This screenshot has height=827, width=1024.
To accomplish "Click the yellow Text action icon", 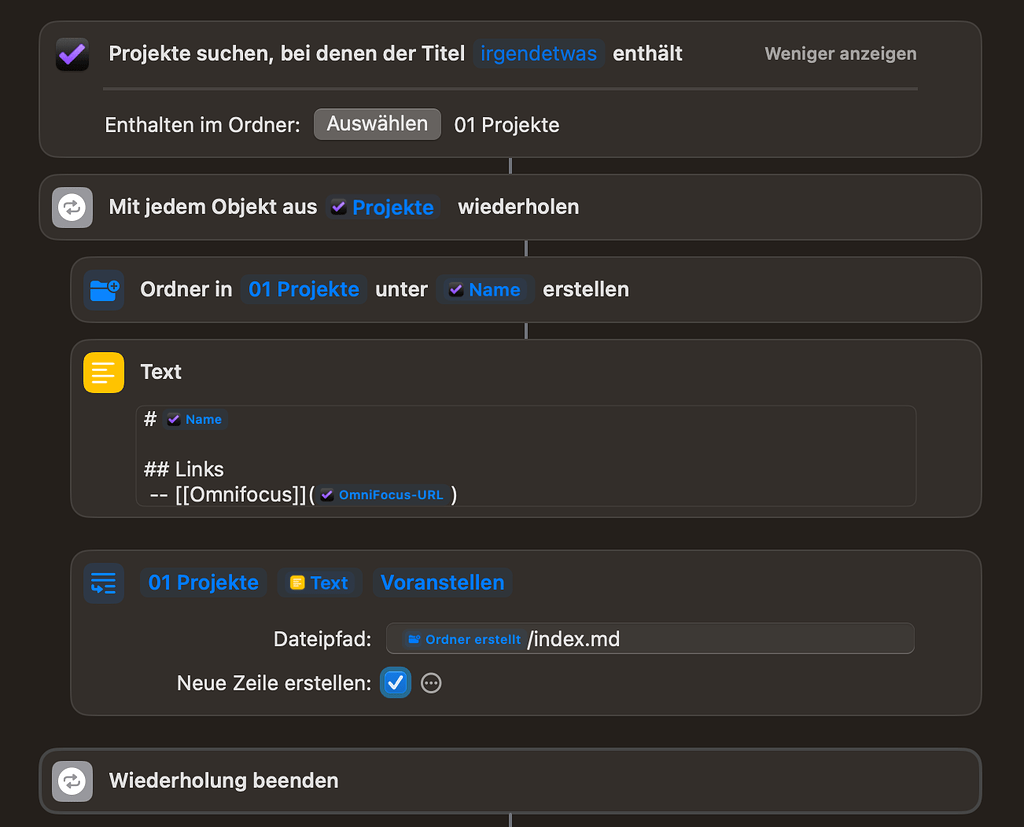I will [104, 372].
